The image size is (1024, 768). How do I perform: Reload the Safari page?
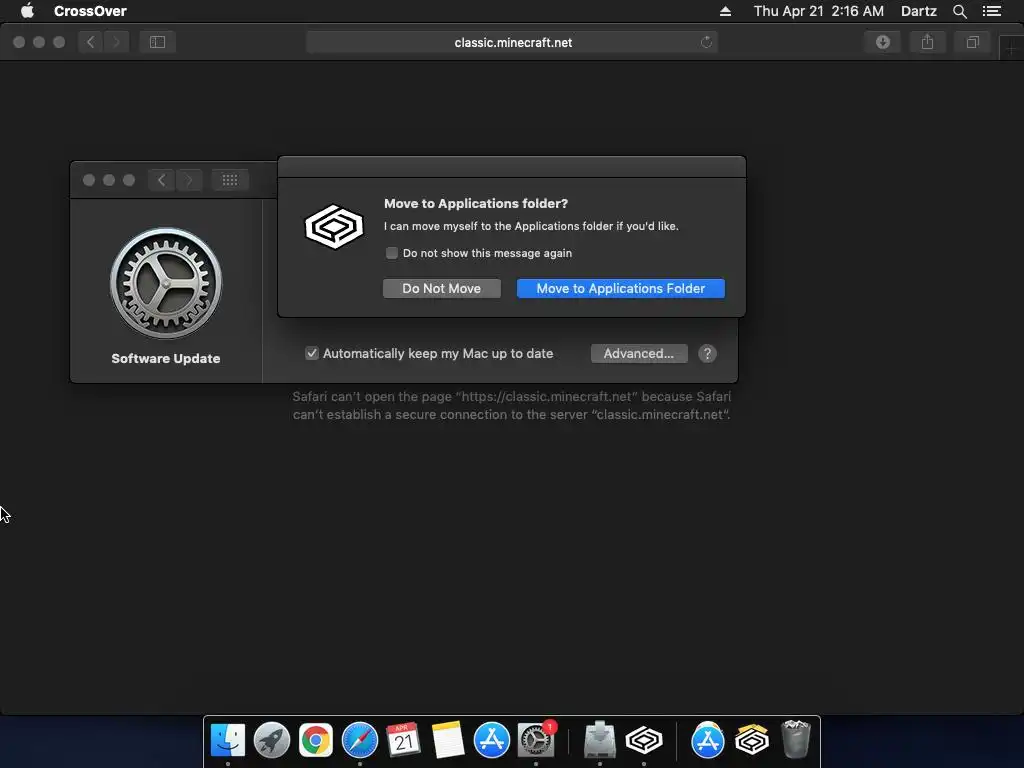click(x=706, y=42)
